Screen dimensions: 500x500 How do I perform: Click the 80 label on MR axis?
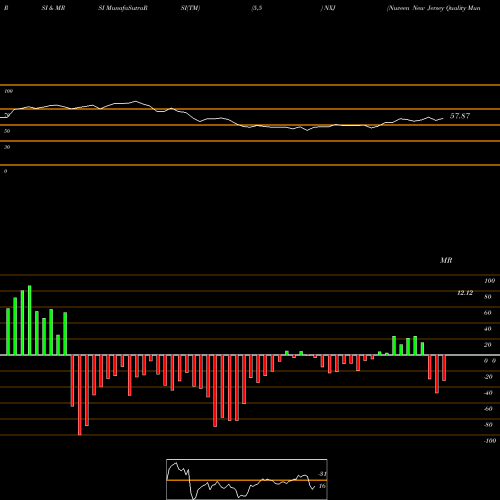coord(488,297)
